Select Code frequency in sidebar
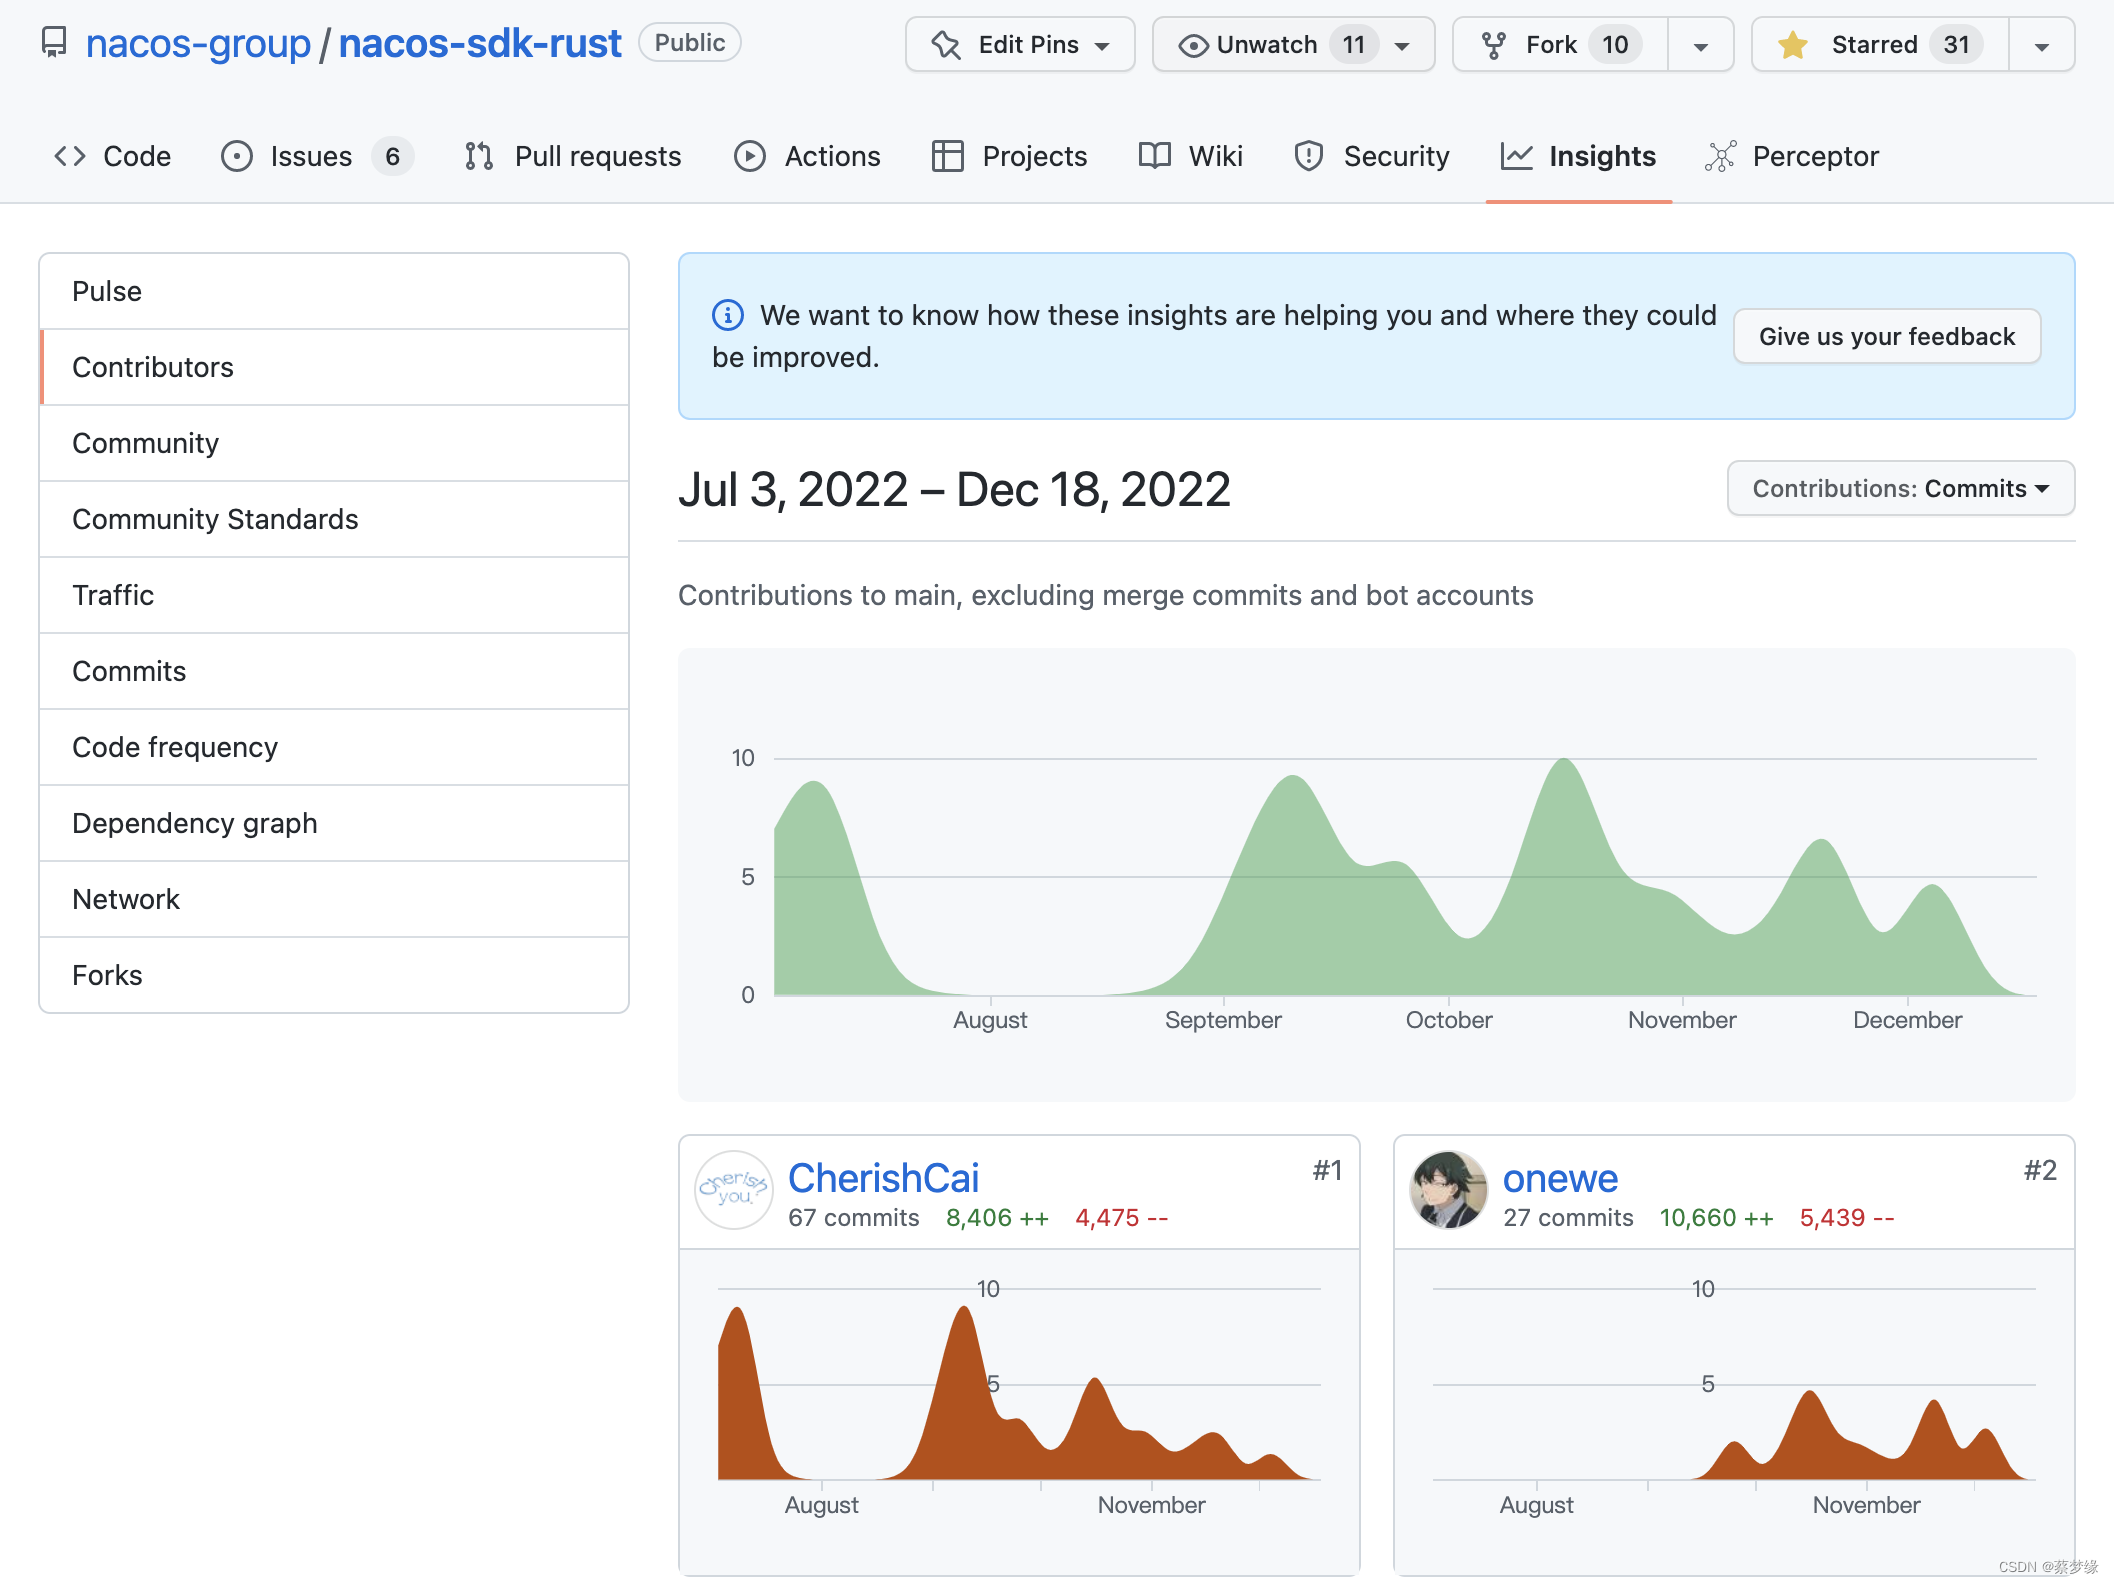Viewport: 2114px width, 1584px height. point(175,747)
